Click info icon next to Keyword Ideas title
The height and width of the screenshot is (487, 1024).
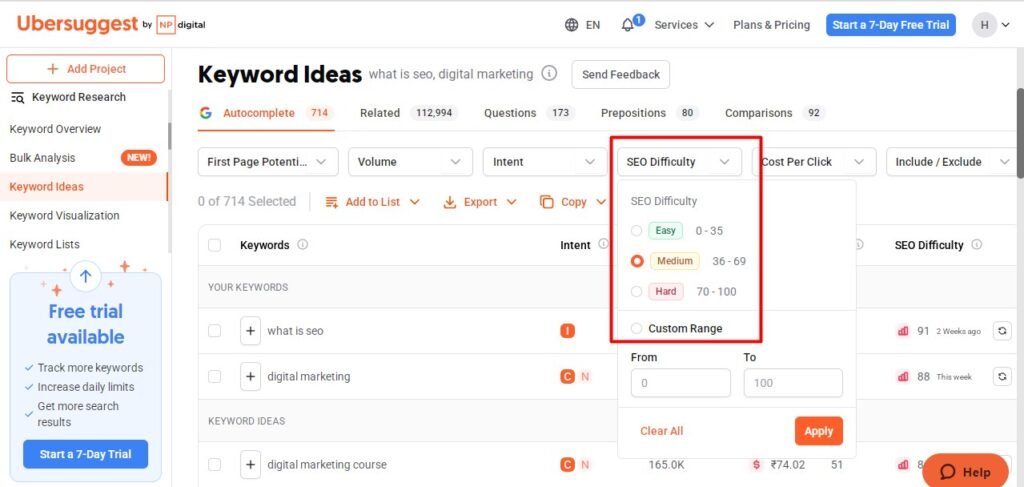pyautogui.click(x=549, y=73)
